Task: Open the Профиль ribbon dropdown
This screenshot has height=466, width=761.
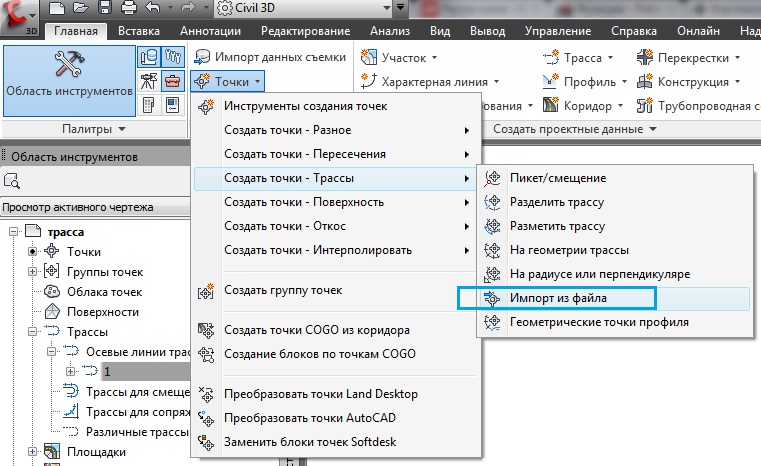Action: click(585, 82)
